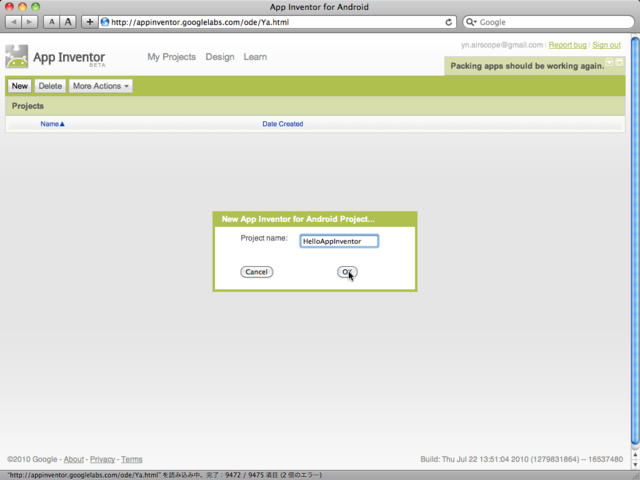
Task: Decrease text size with small A button
Action: 51,22
